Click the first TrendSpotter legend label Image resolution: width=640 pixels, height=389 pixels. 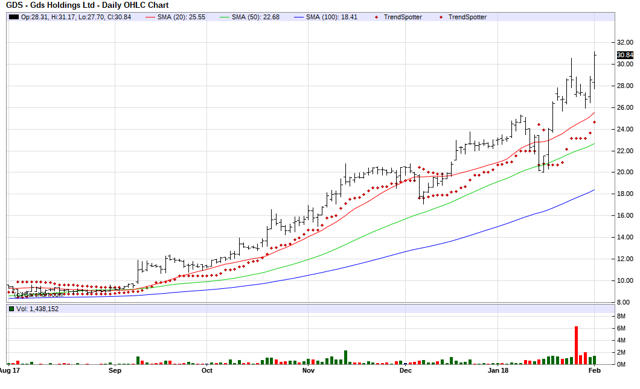coord(402,17)
